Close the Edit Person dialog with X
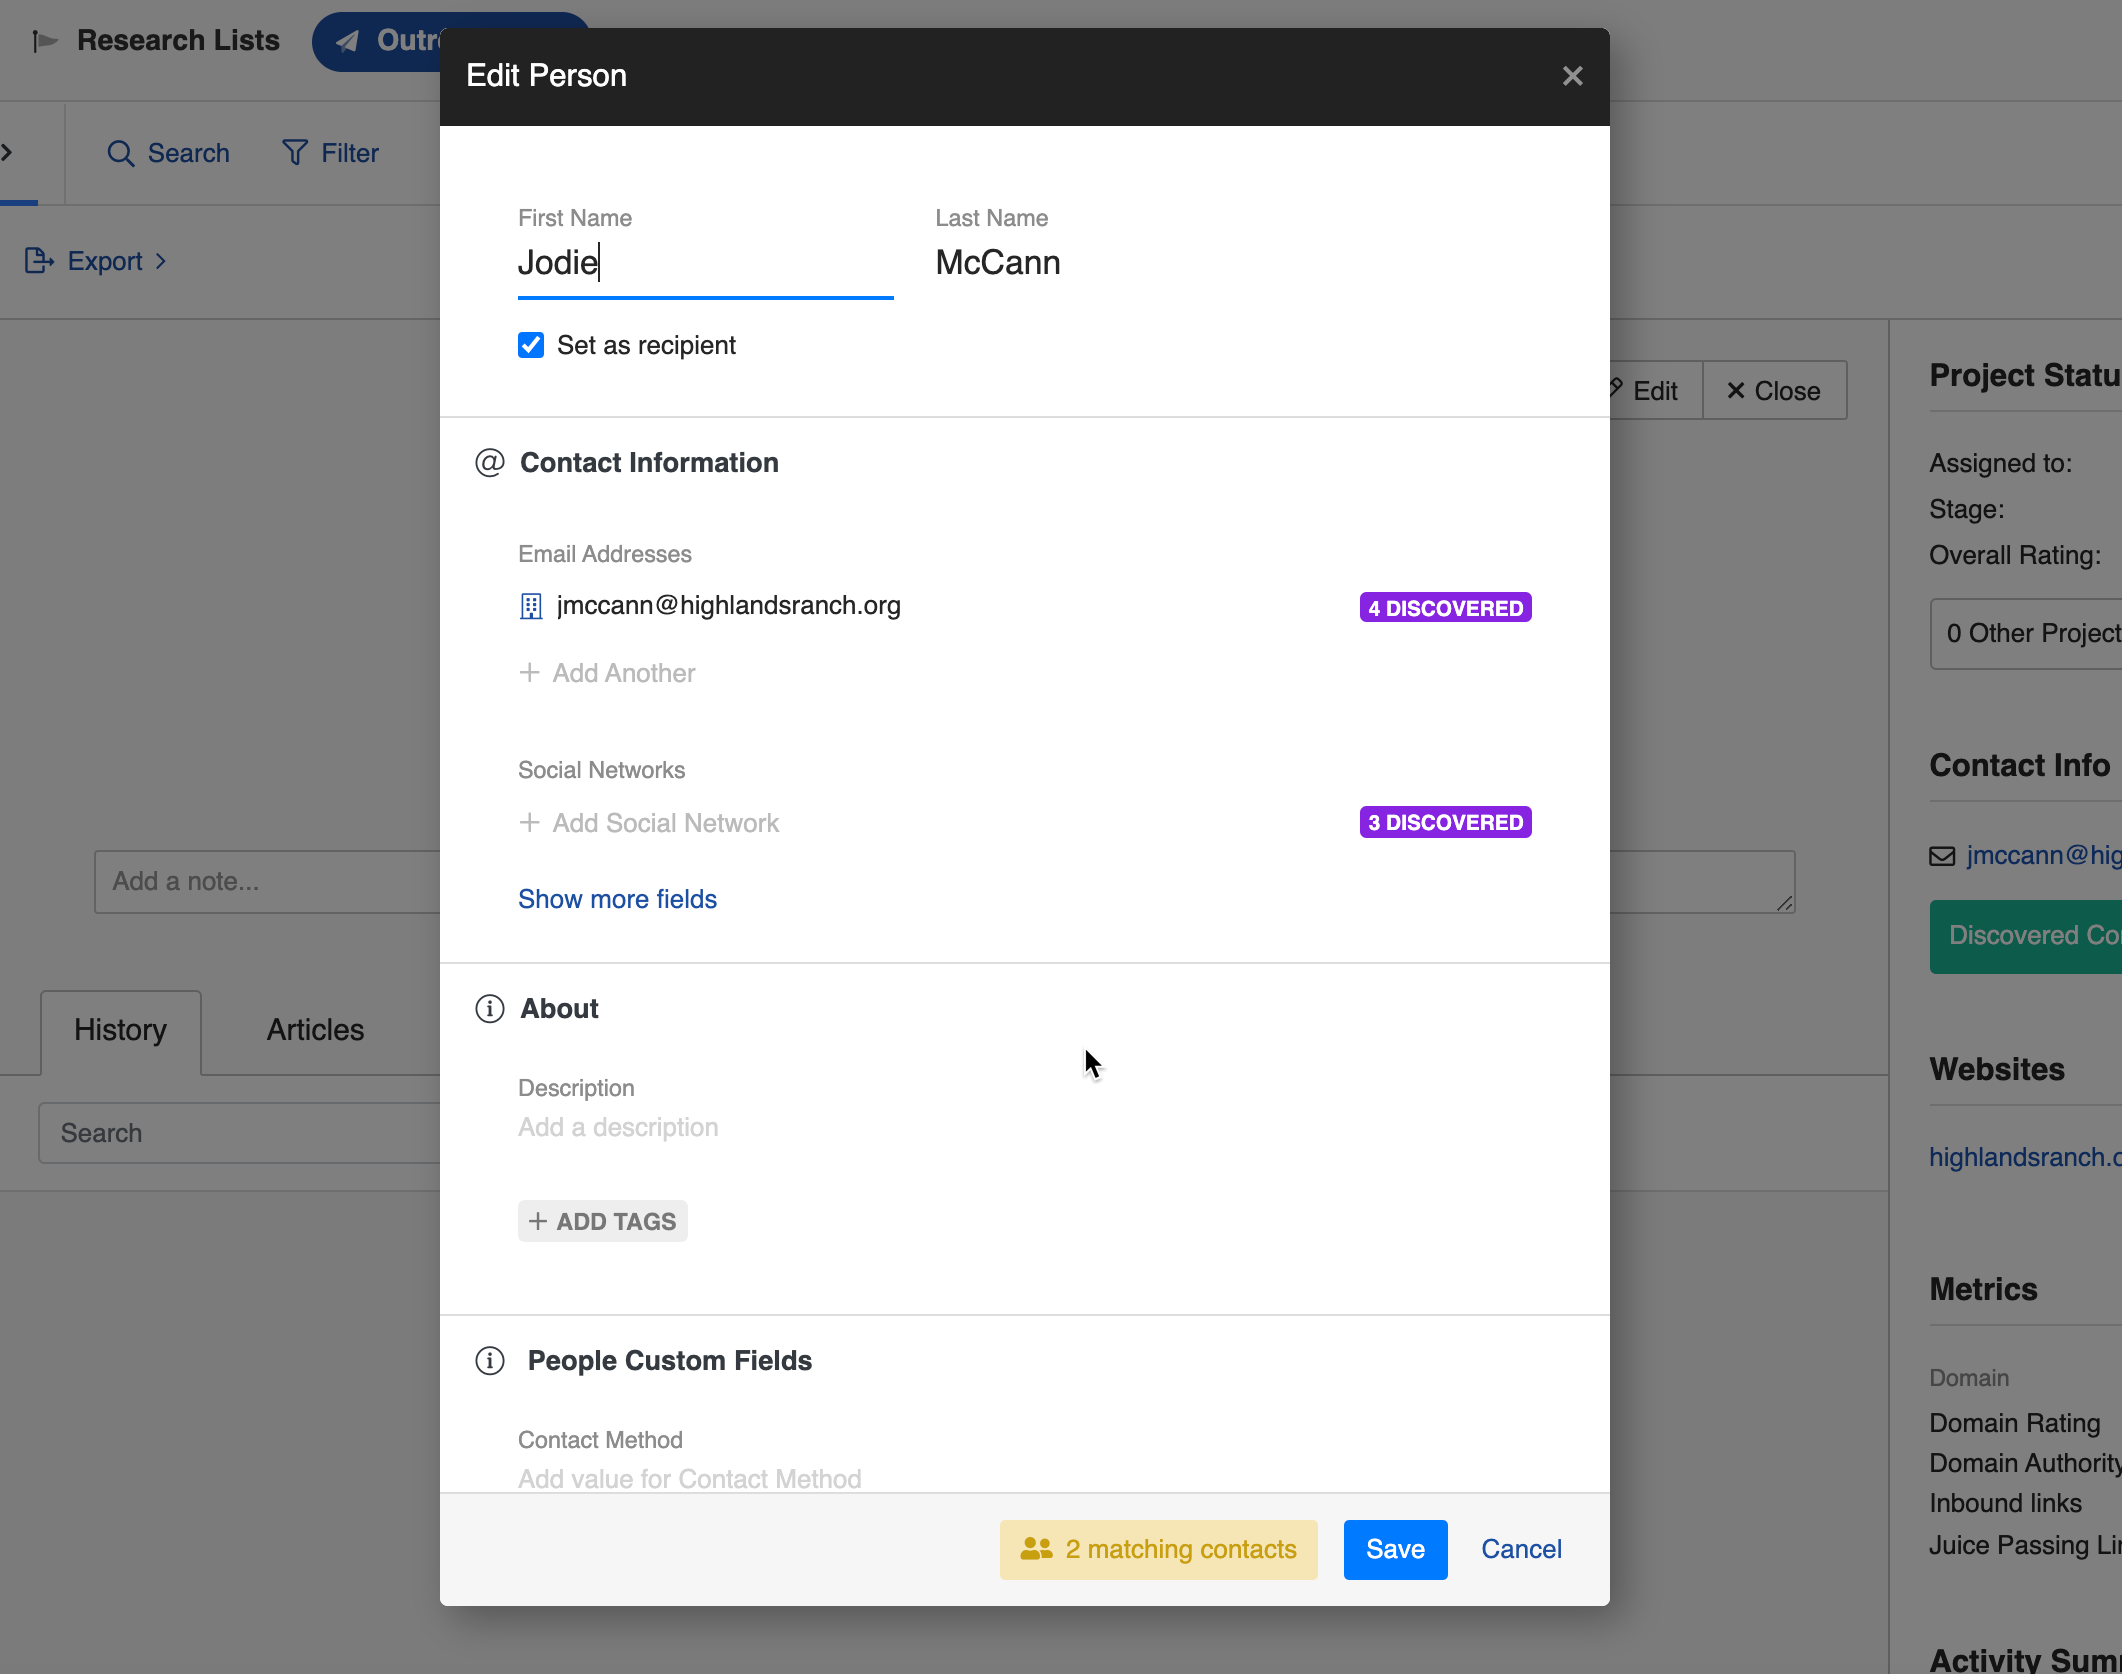 [1572, 76]
